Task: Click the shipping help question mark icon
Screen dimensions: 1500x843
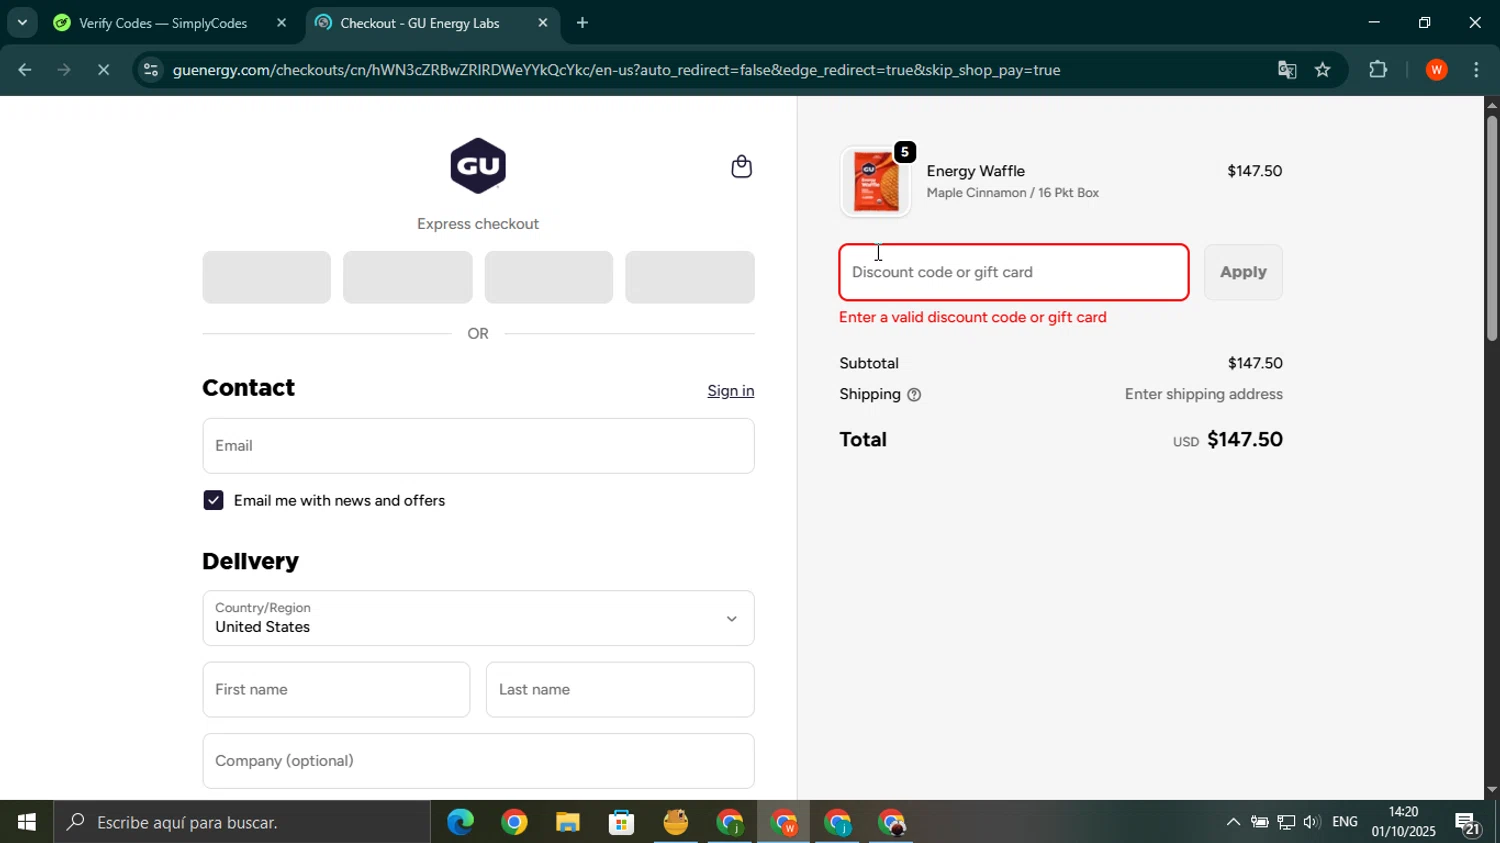Action: coord(914,395)
